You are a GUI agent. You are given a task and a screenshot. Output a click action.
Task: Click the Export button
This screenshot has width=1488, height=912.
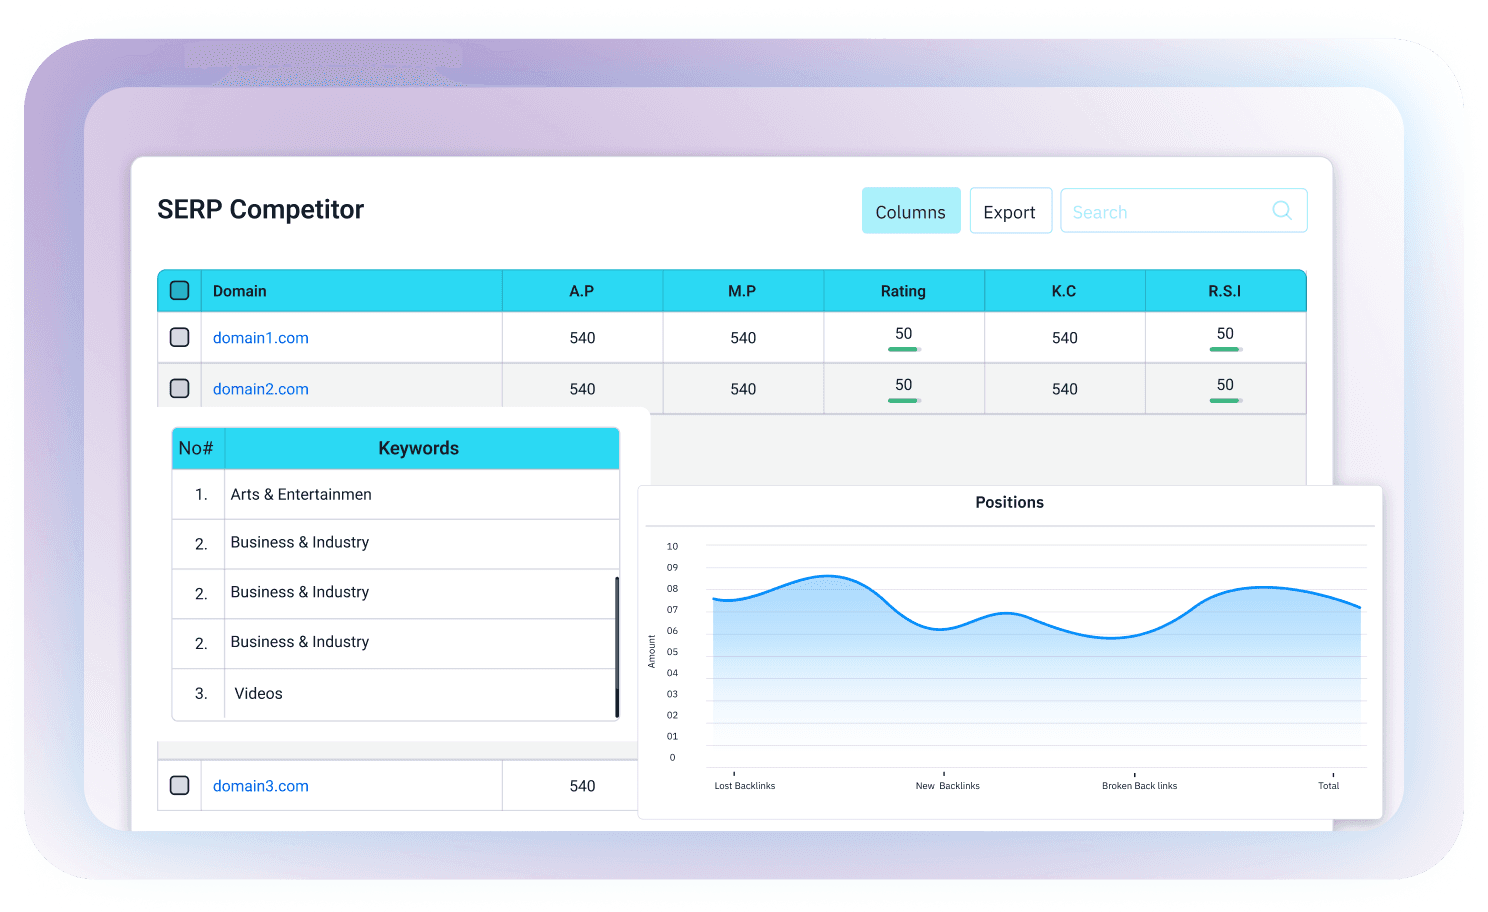pos(1009,211)
